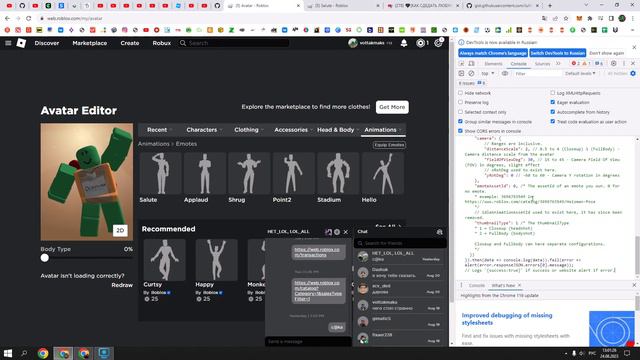
Task: Switch to DevTools Elements tab
Action: 493,64
